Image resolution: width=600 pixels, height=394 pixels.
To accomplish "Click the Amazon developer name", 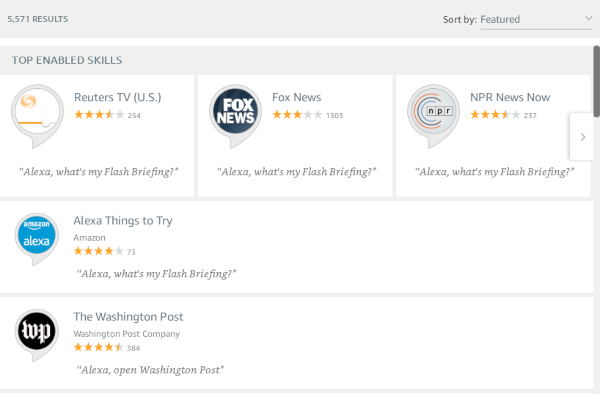I will pos(89,238).
